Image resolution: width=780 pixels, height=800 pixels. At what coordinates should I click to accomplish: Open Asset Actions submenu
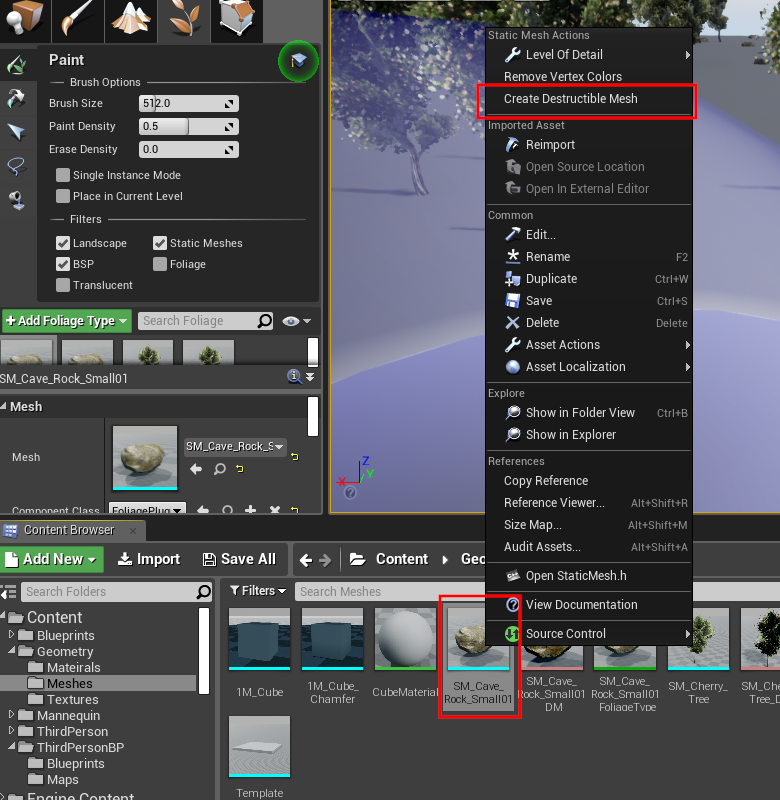click(588, 345)
